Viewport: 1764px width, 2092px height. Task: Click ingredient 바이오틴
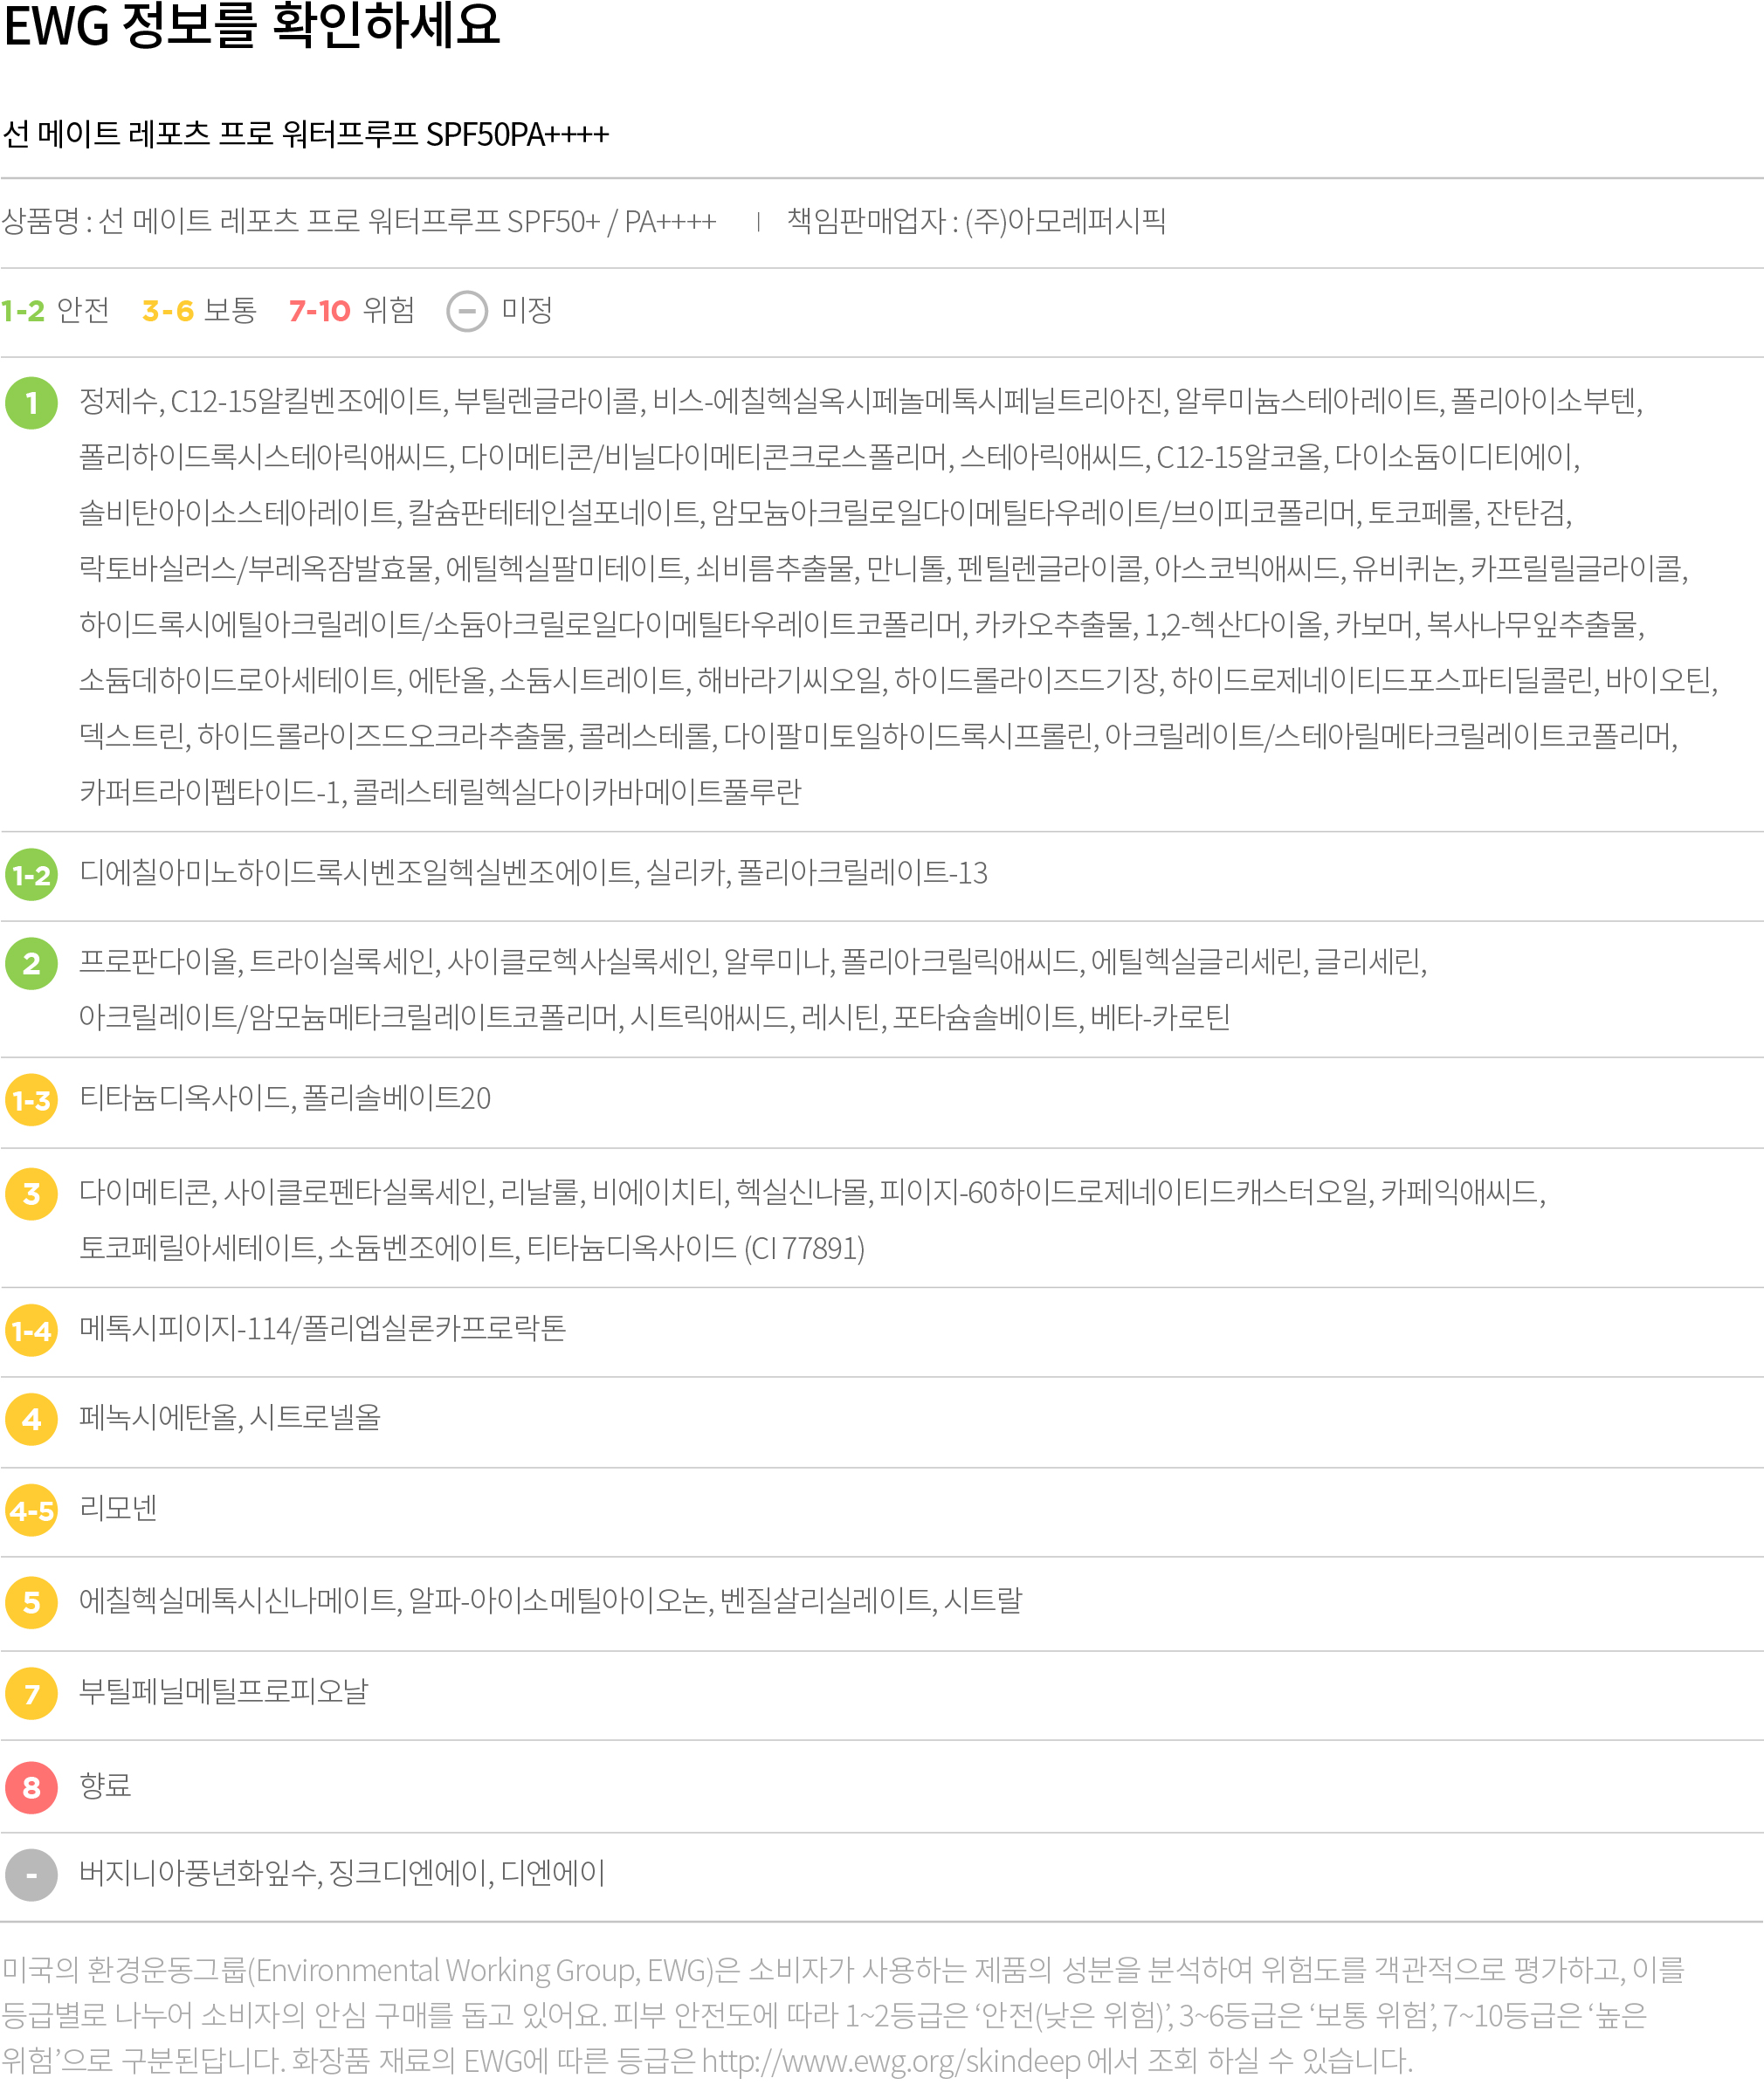tap(1659, 682)
